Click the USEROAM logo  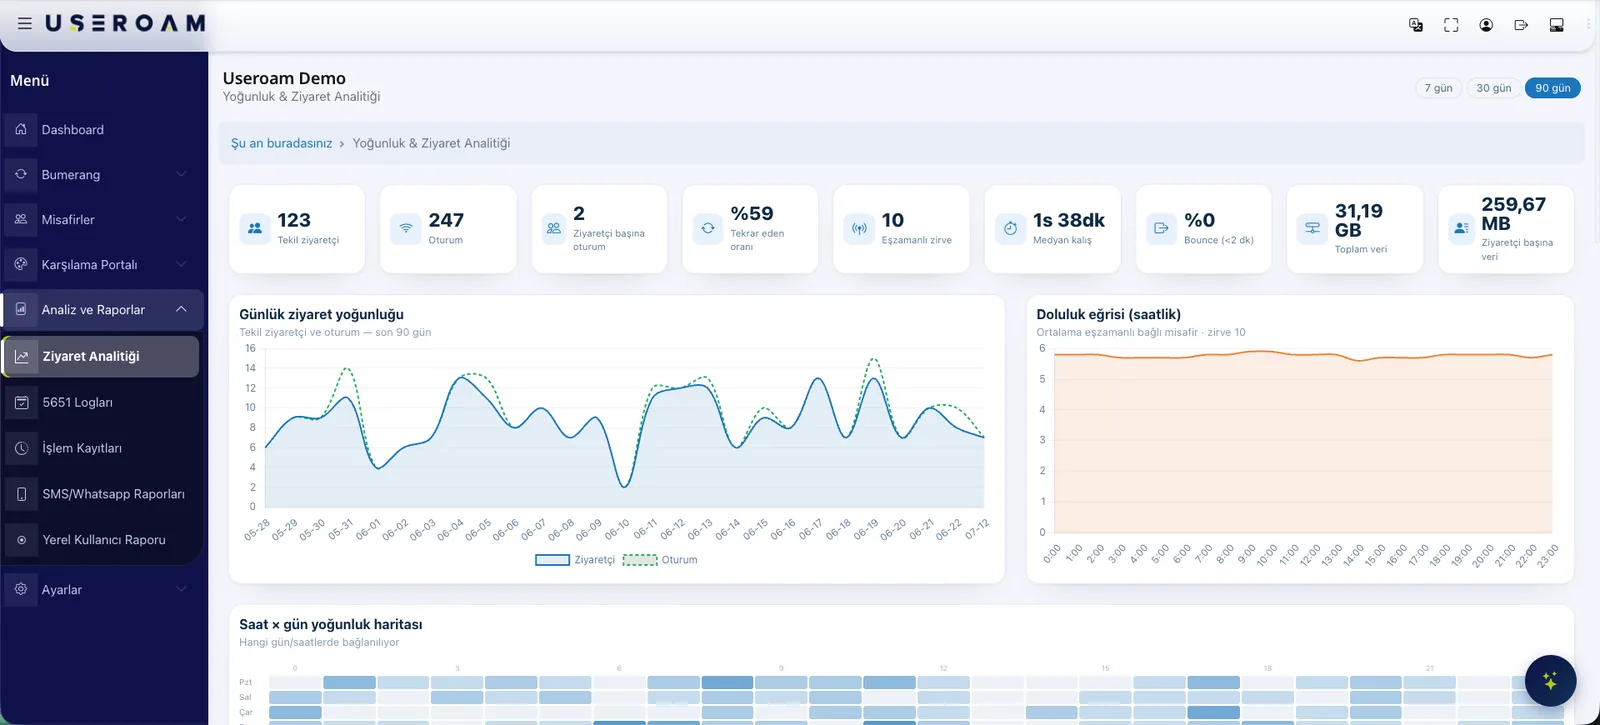pos(125,23)
